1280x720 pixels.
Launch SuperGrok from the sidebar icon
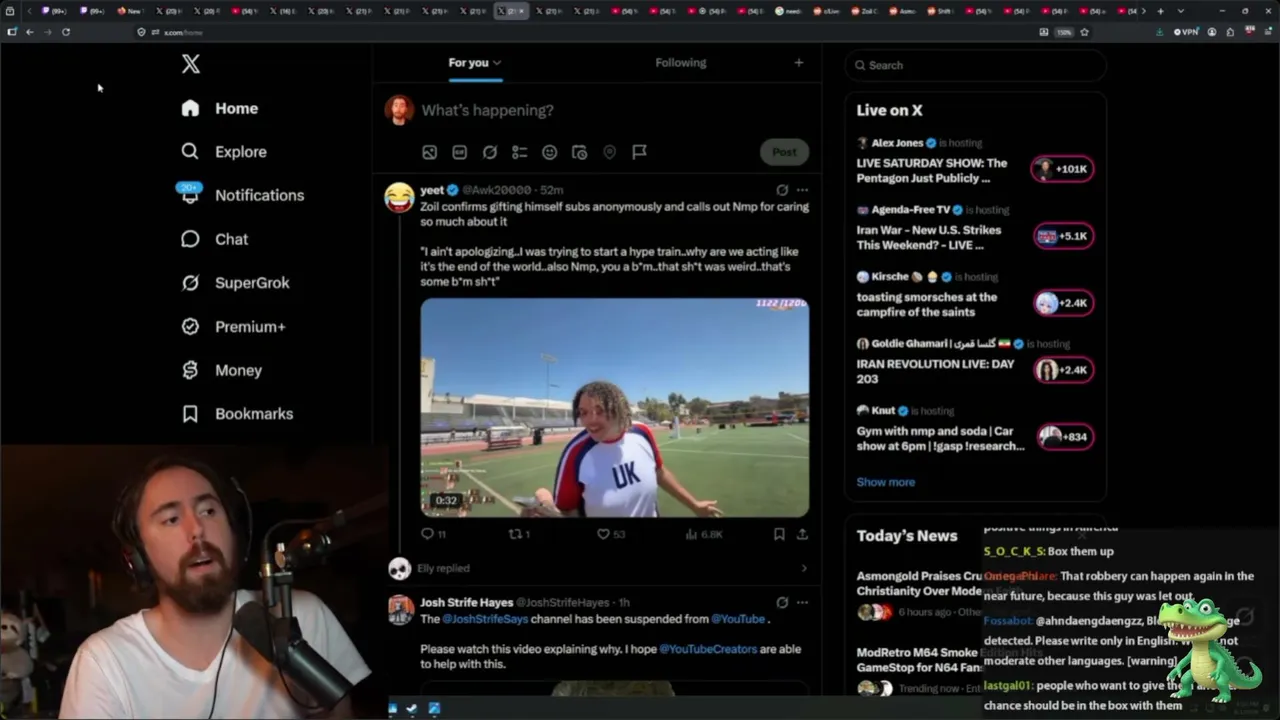click(190, 283)
